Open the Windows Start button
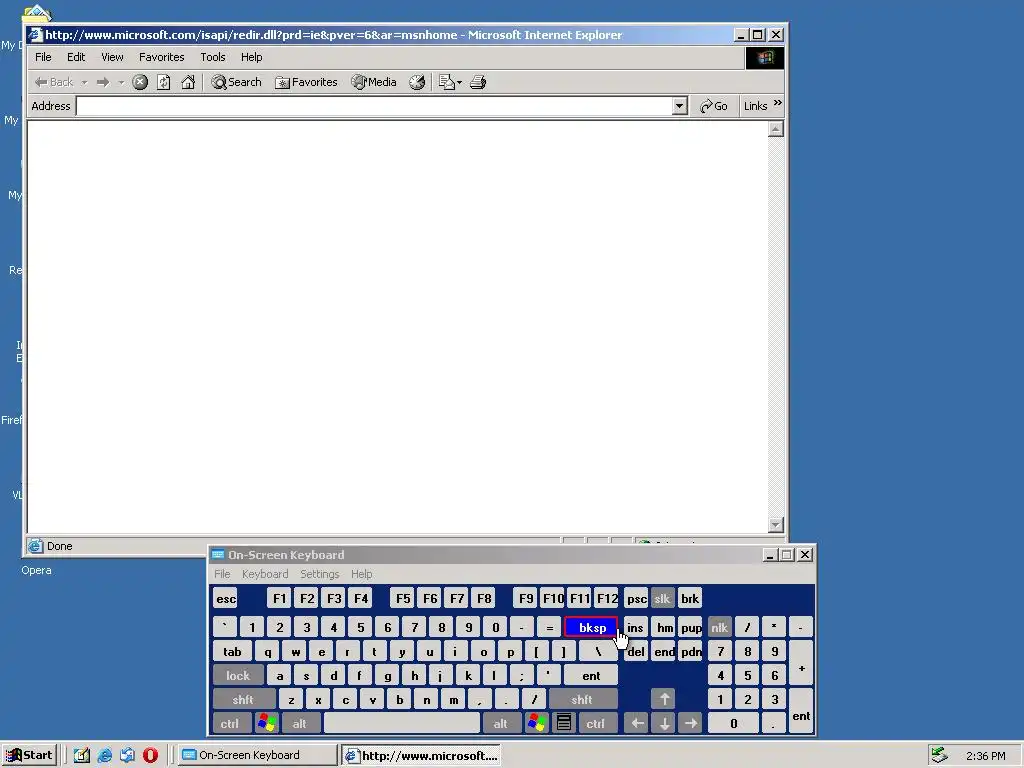 coord(29,755)
